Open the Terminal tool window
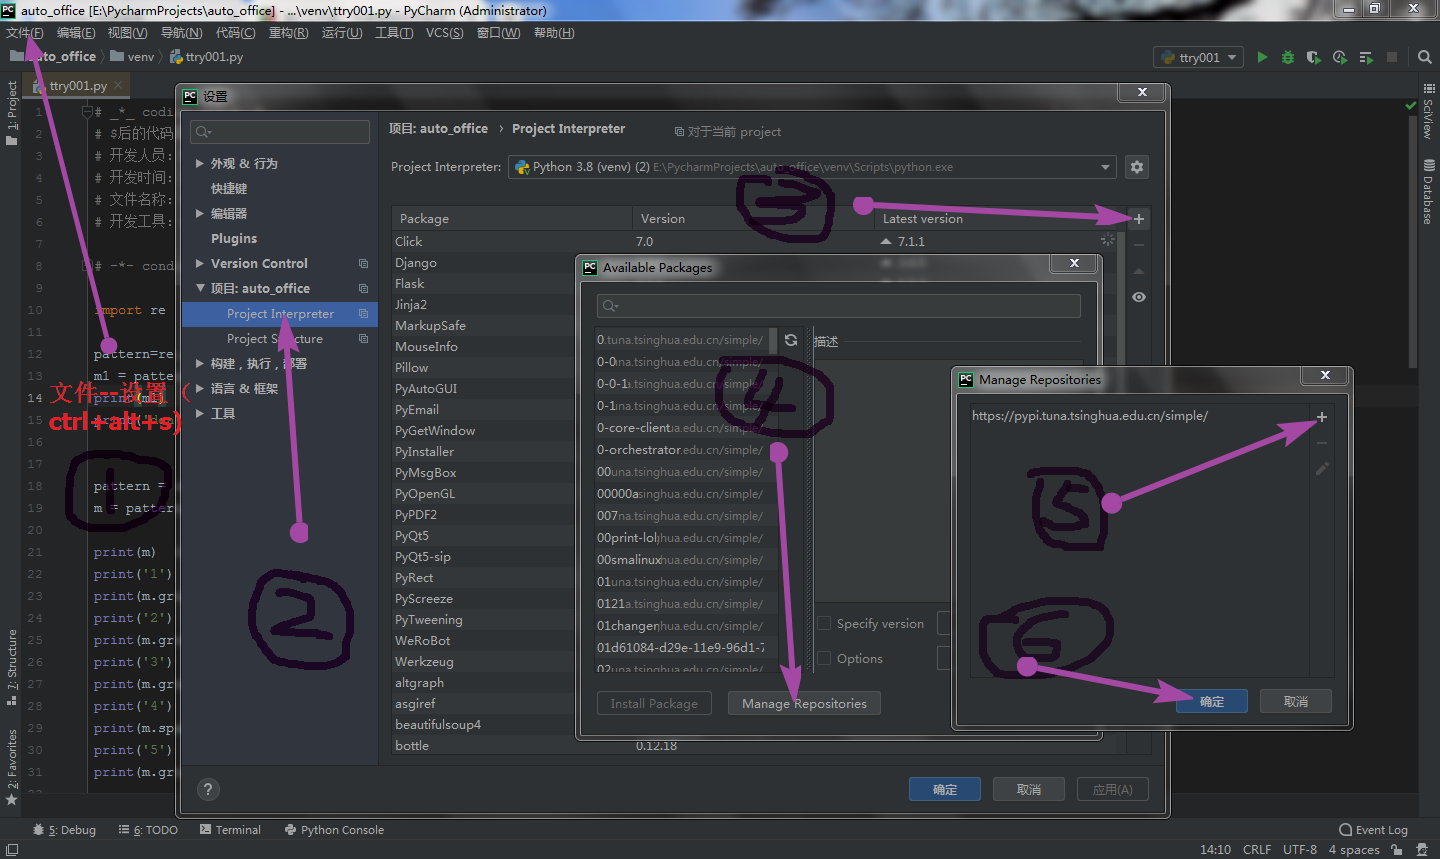The image size is (1440, 859). coord(230,830)
